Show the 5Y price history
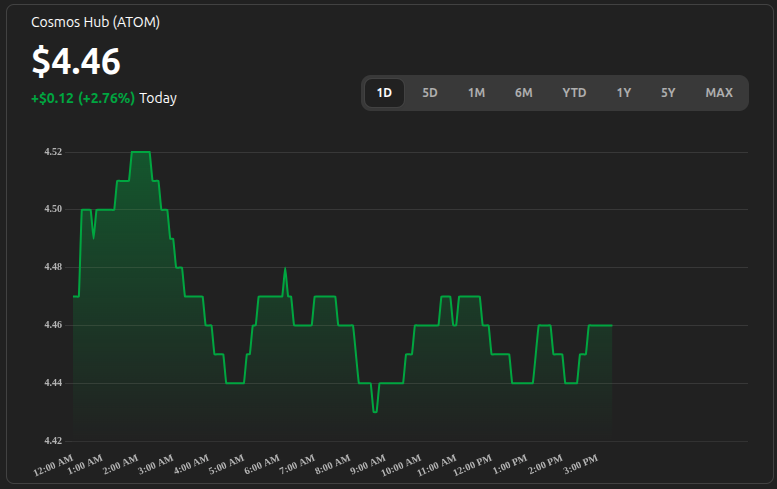777x489 pixels. click(668, 93)
